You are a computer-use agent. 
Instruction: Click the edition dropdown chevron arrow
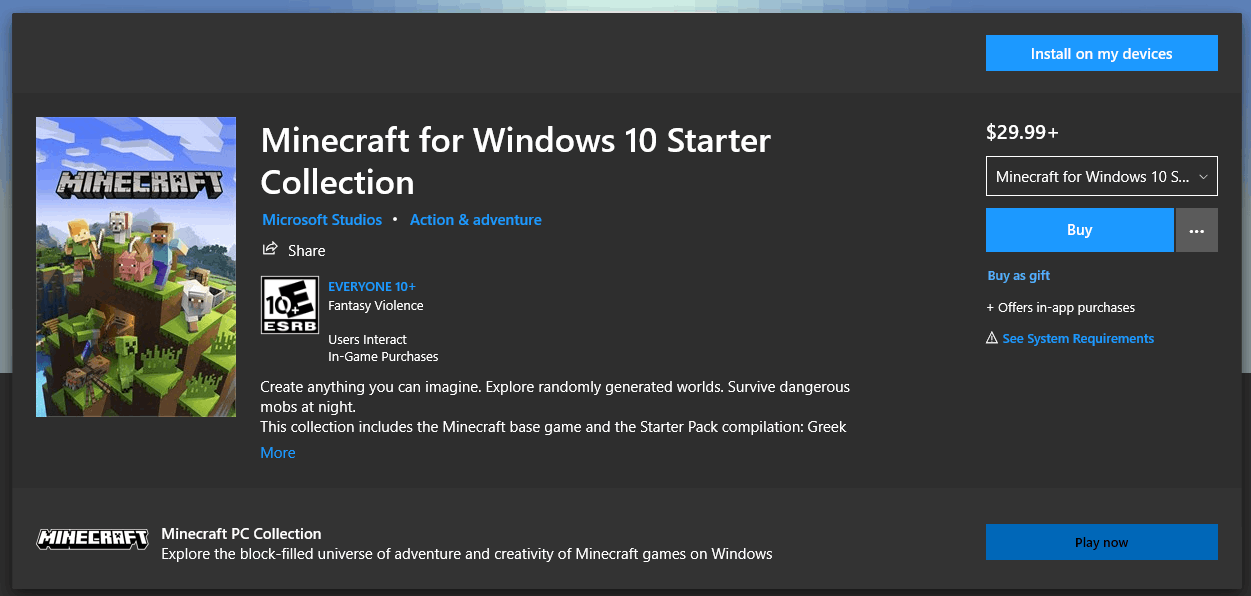pos(1203,177)
